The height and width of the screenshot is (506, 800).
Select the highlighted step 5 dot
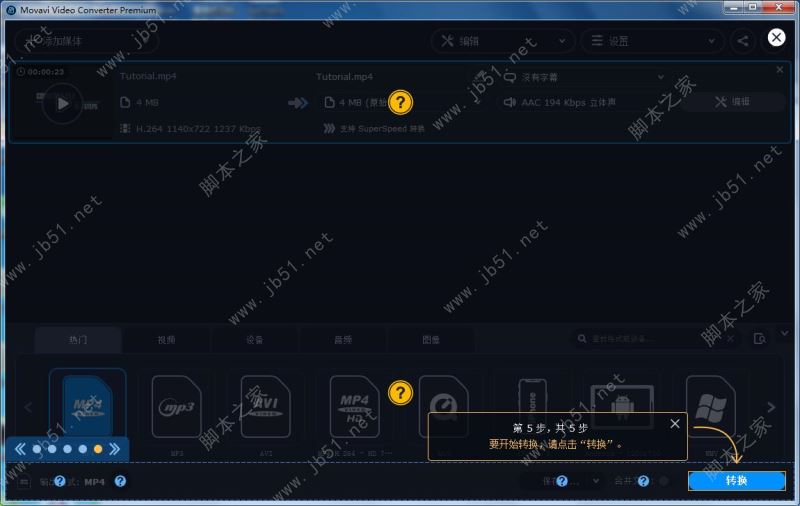pos(98,449)
